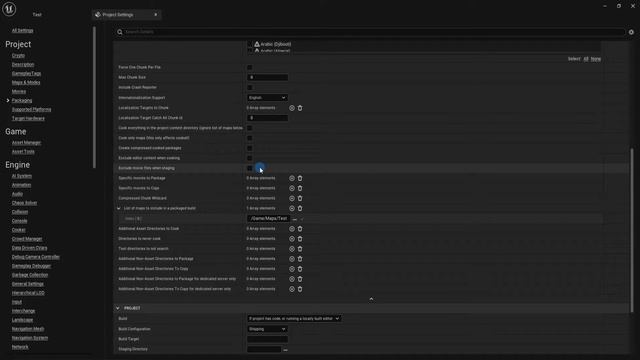Go to All Settings link
This screenshot has height=360, width=640.
[x=22, y=31]
